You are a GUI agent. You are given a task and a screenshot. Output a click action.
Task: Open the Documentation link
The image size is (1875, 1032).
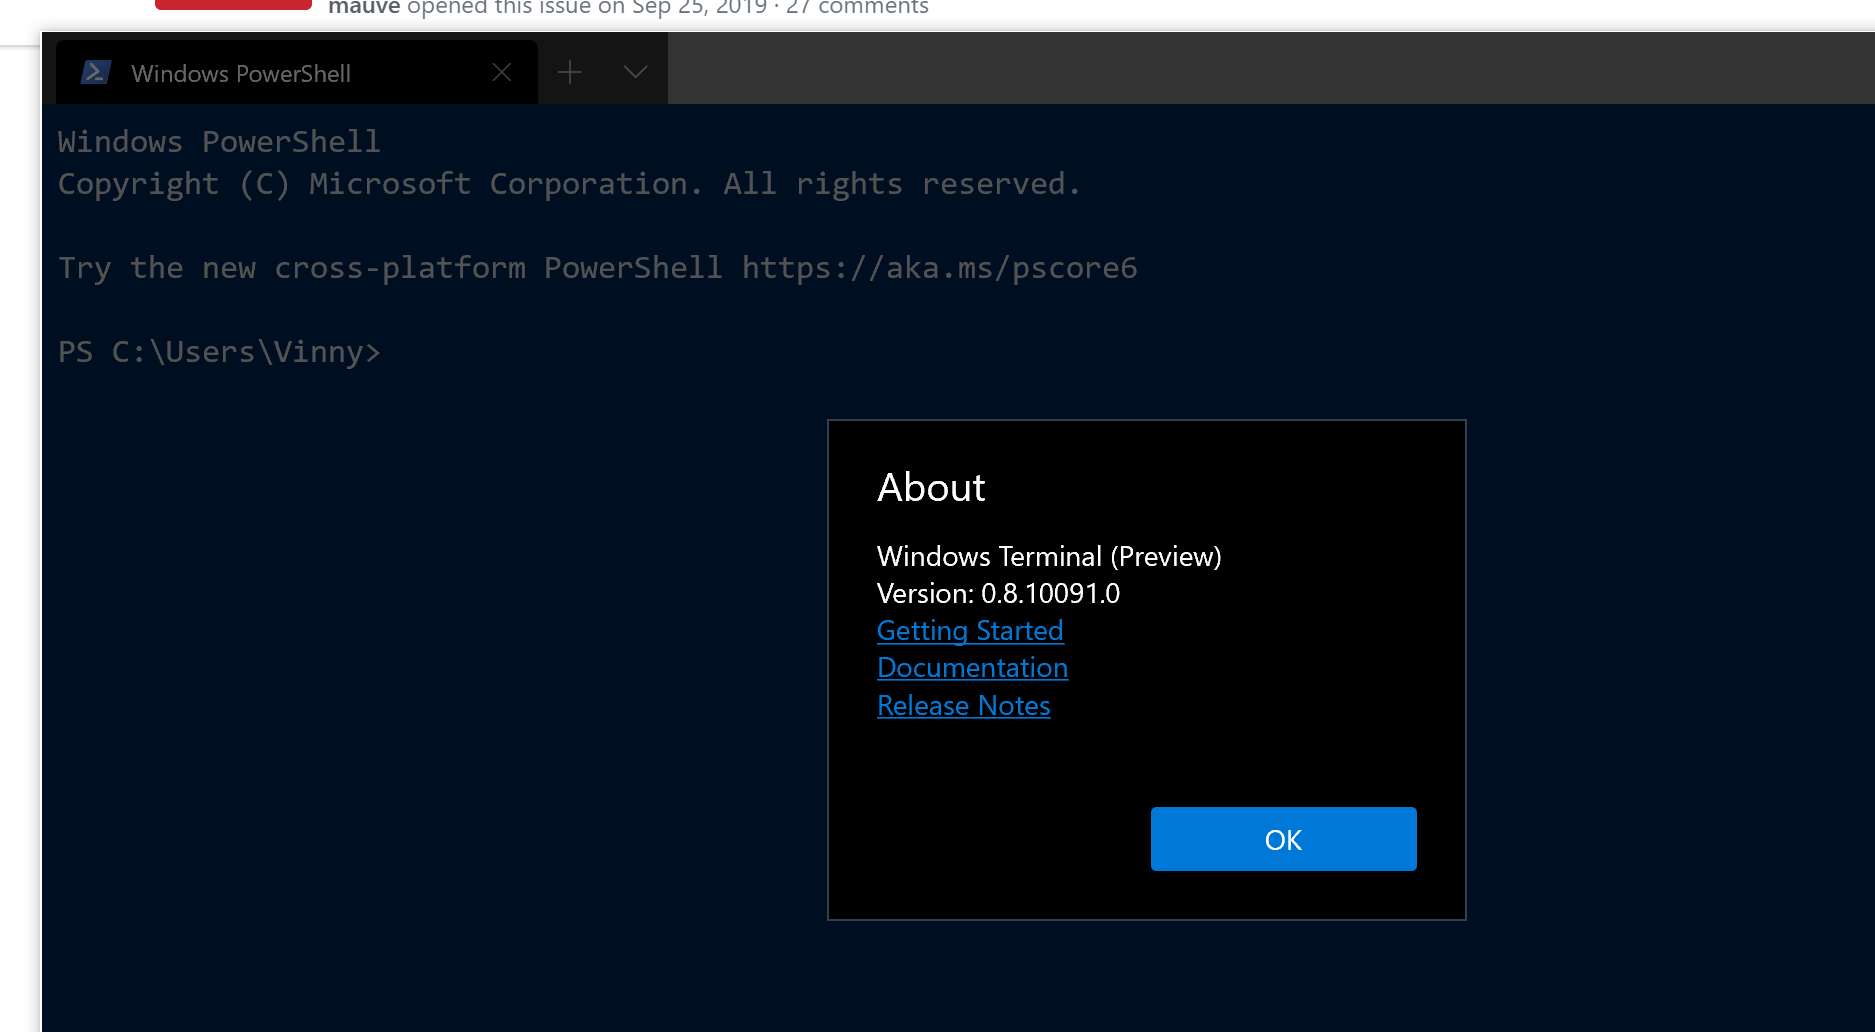972,668
